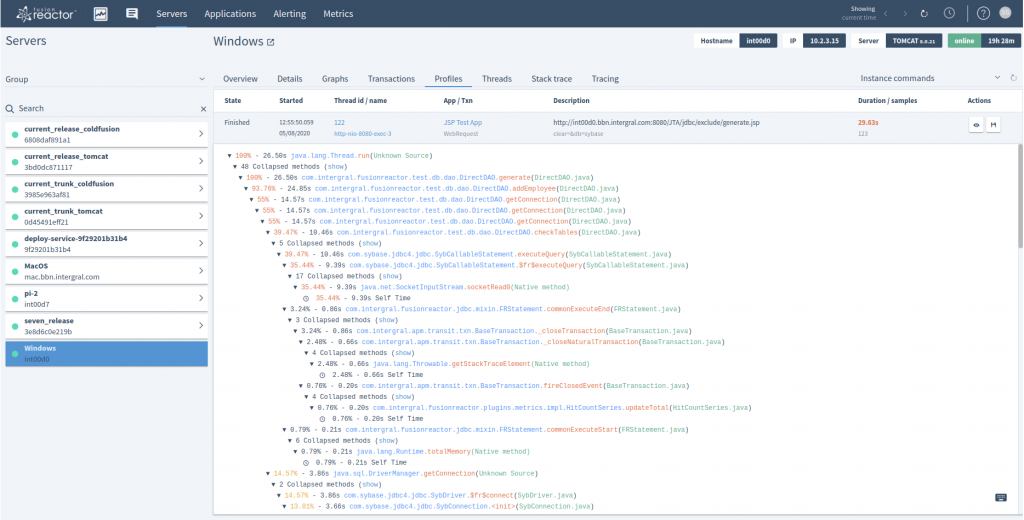This screenshot has height=520, width=1024.
Task: Switch to the Overview tab
Action: [240, 78]
